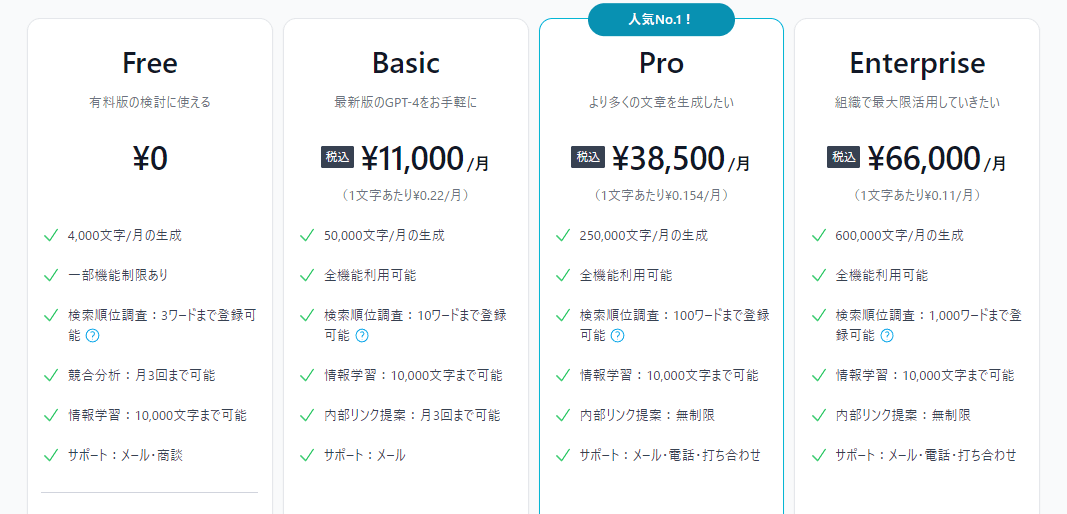
Task: Click the 税込 badge beside ¥38,500
Action: pyautogui.click(x=588, y=157)
